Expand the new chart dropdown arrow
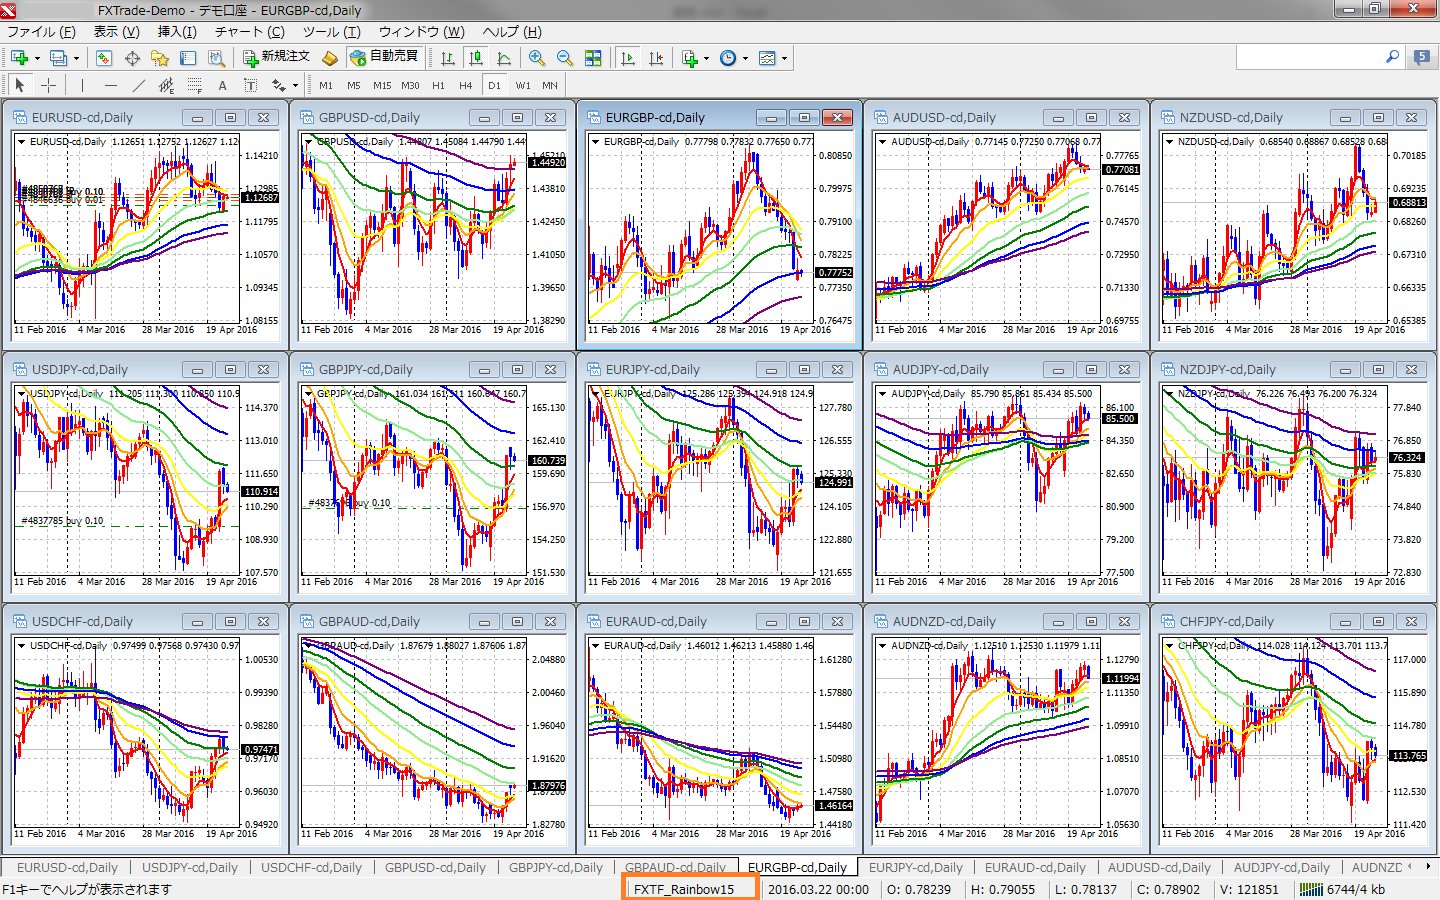Viewport: 1440px width, 900px height. tap(37, 58)
